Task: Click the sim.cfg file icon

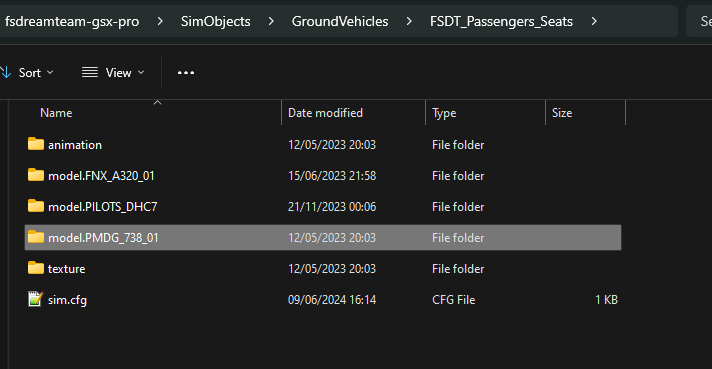Action: tap(35, 299)
